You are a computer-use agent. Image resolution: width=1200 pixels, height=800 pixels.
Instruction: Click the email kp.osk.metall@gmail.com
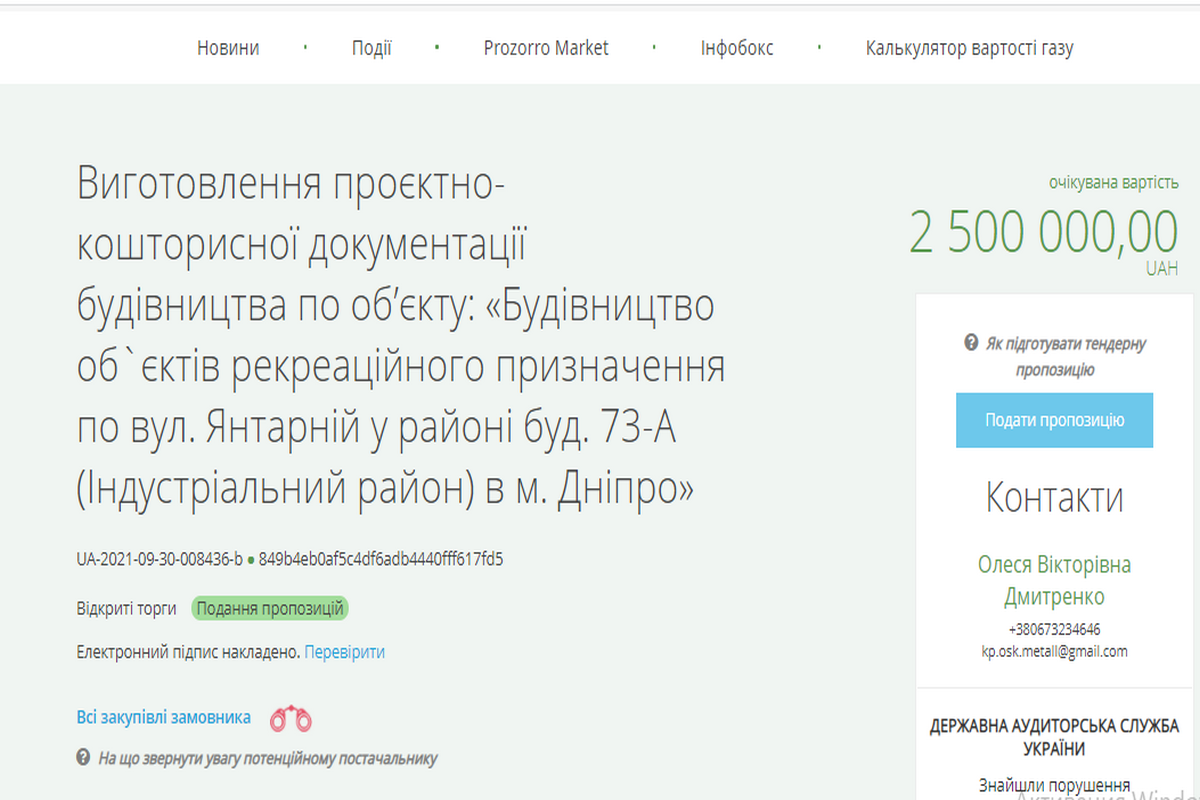(x=1055, y=651)
